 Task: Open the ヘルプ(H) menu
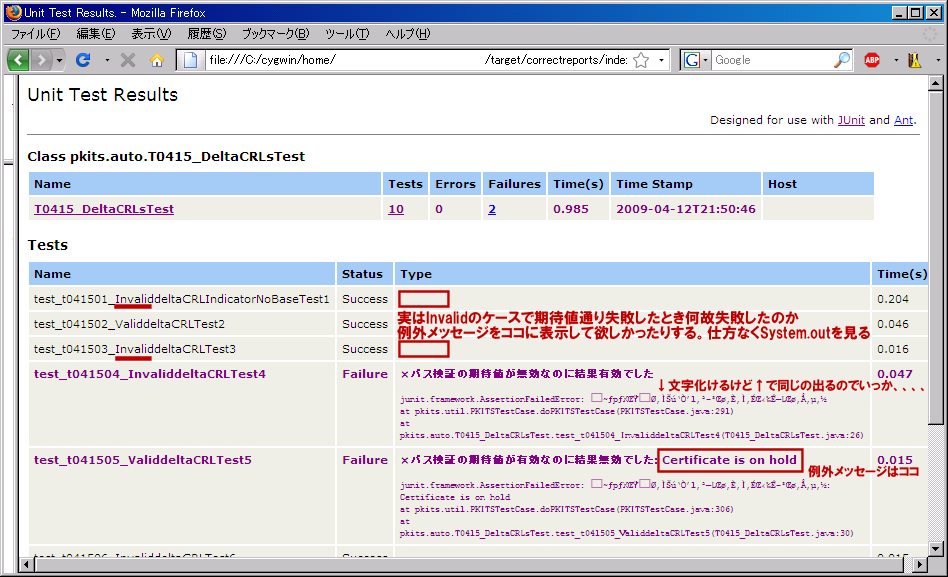click(x=408, y=34)
